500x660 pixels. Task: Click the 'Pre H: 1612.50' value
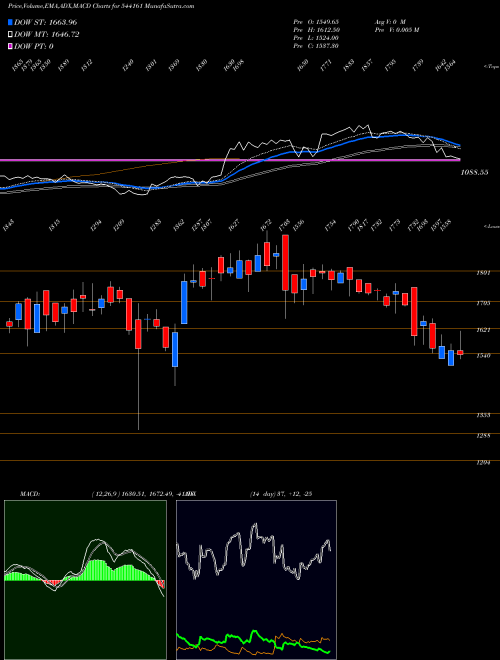(316, 30)
